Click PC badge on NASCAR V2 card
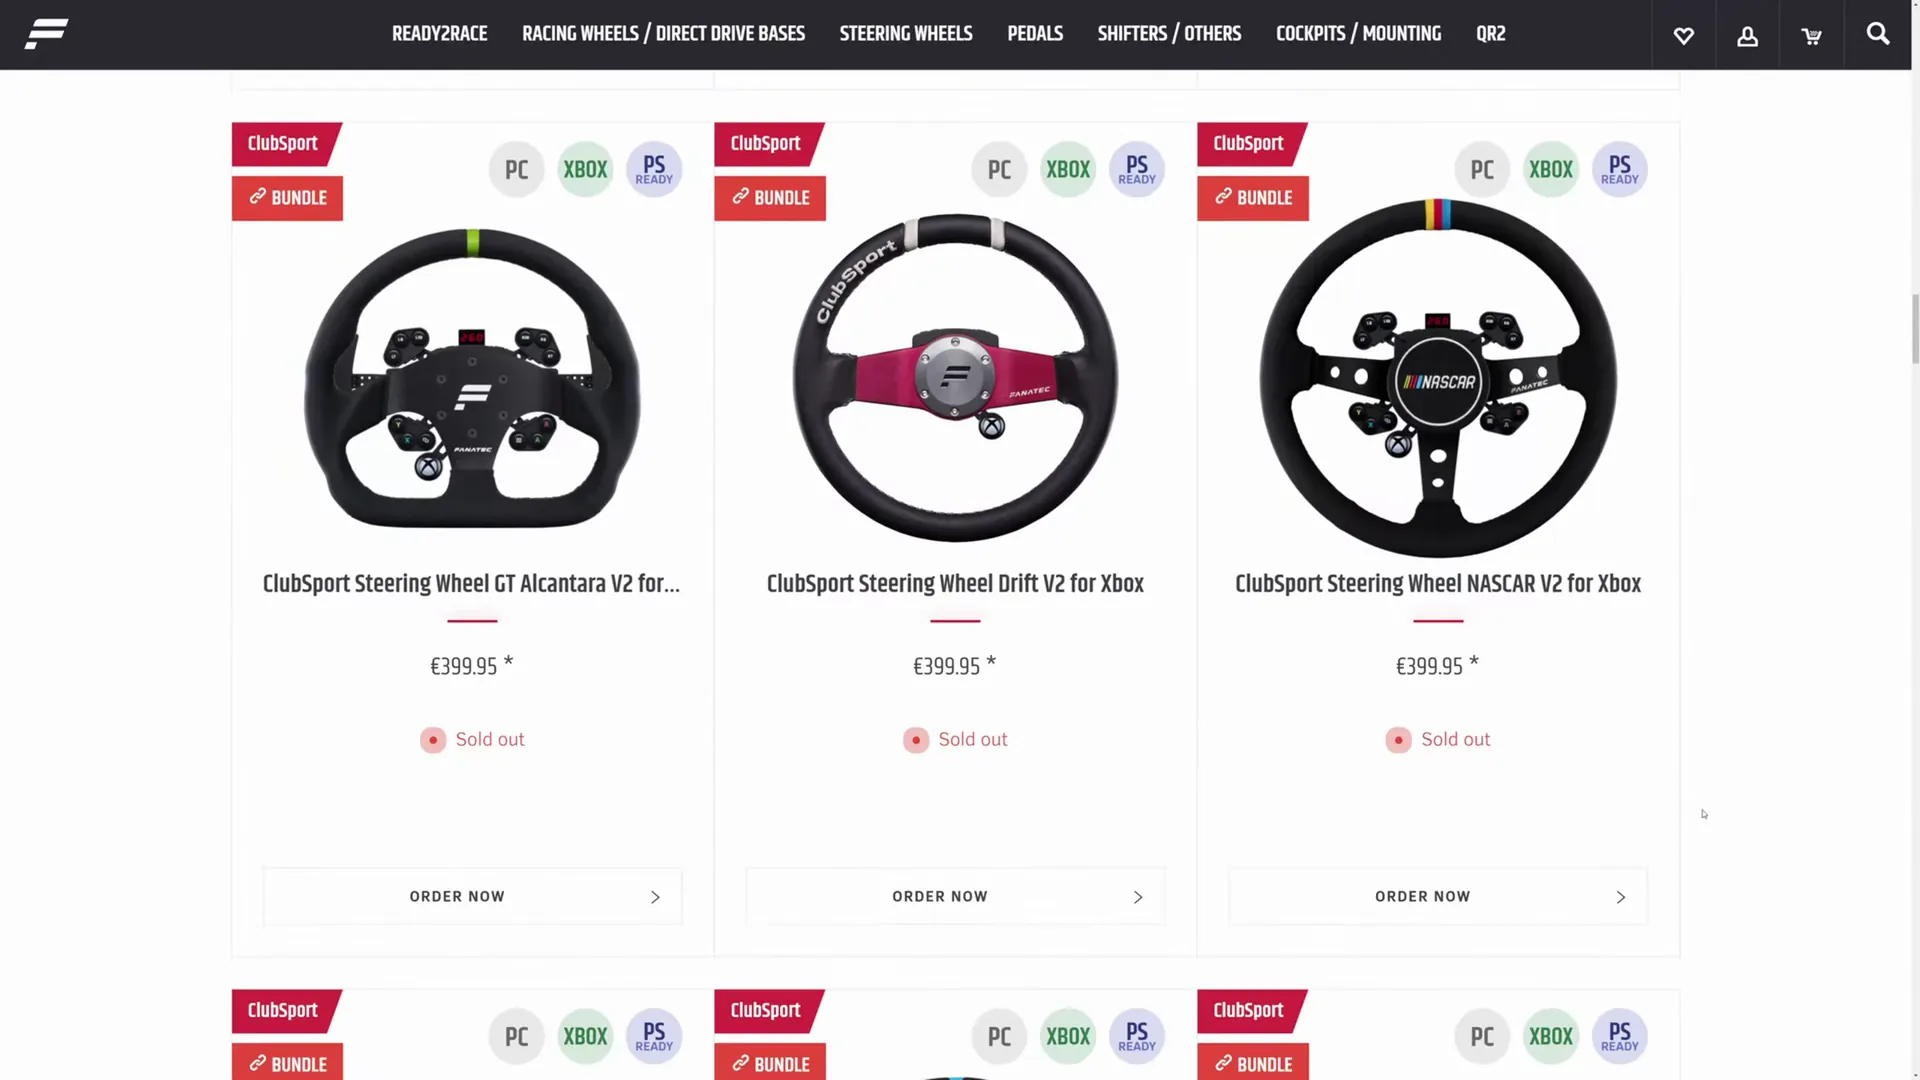 click(x=1482, y=170)
